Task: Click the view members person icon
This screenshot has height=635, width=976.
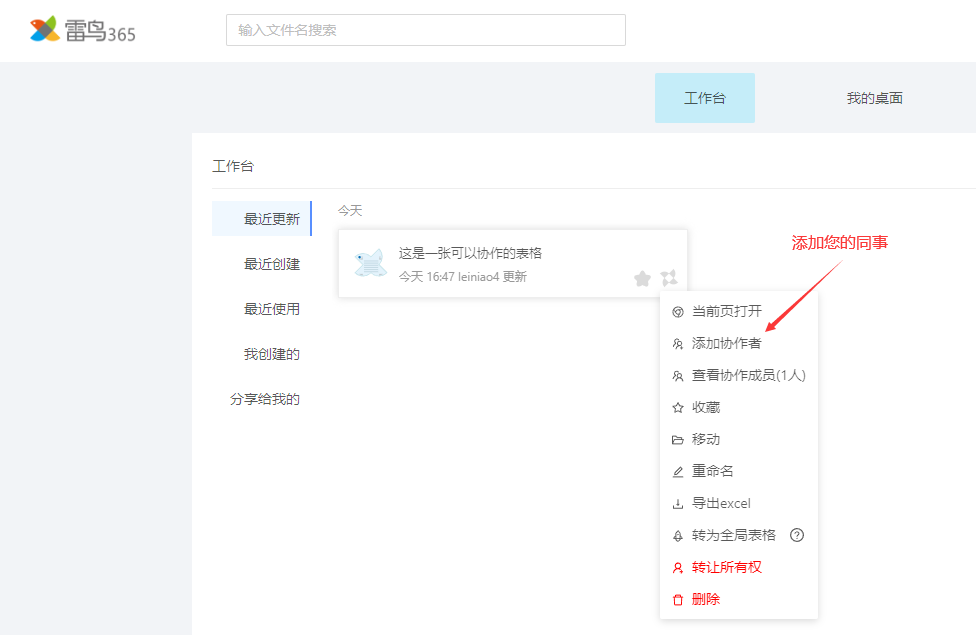Action: click(x=678, y=376)
